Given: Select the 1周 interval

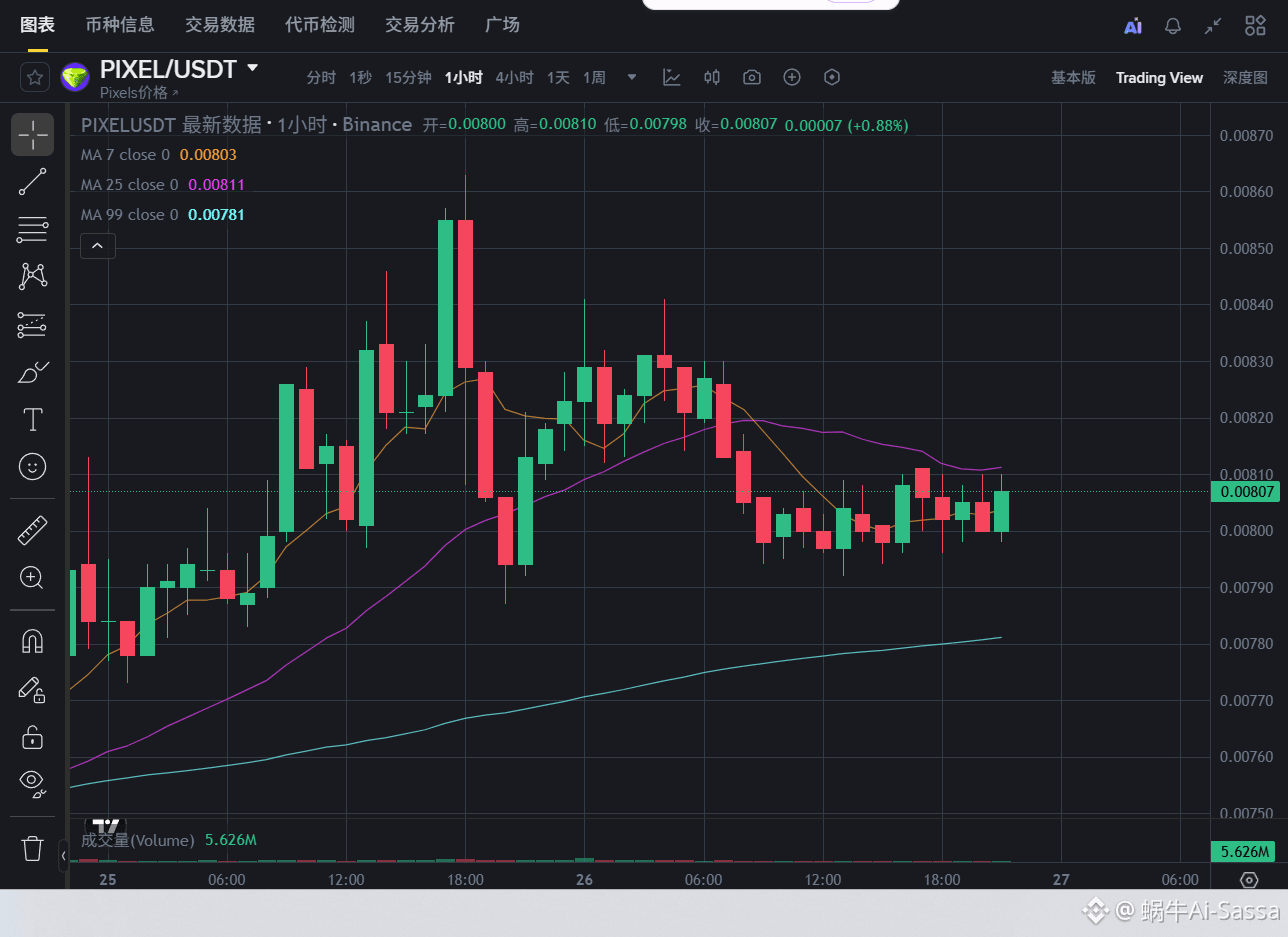Looking at the screenshot, I should tap(594, 77).
